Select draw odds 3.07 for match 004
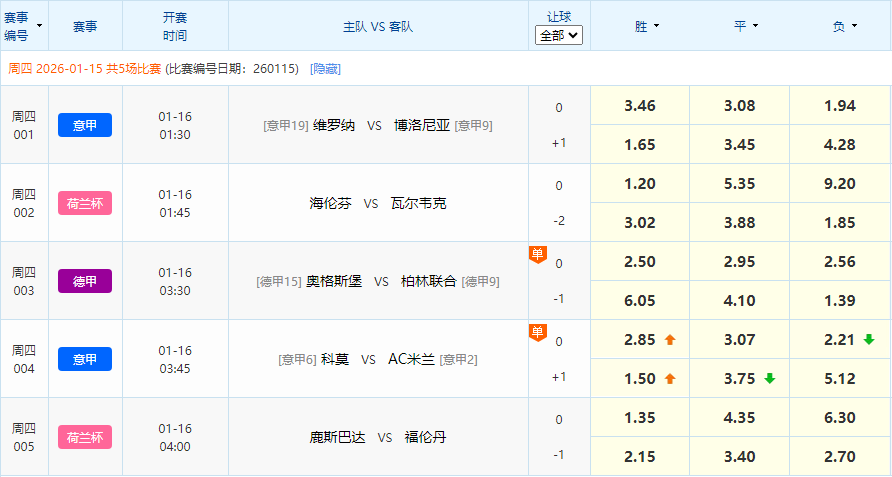 pyautogui.click(x=740, y=340)
